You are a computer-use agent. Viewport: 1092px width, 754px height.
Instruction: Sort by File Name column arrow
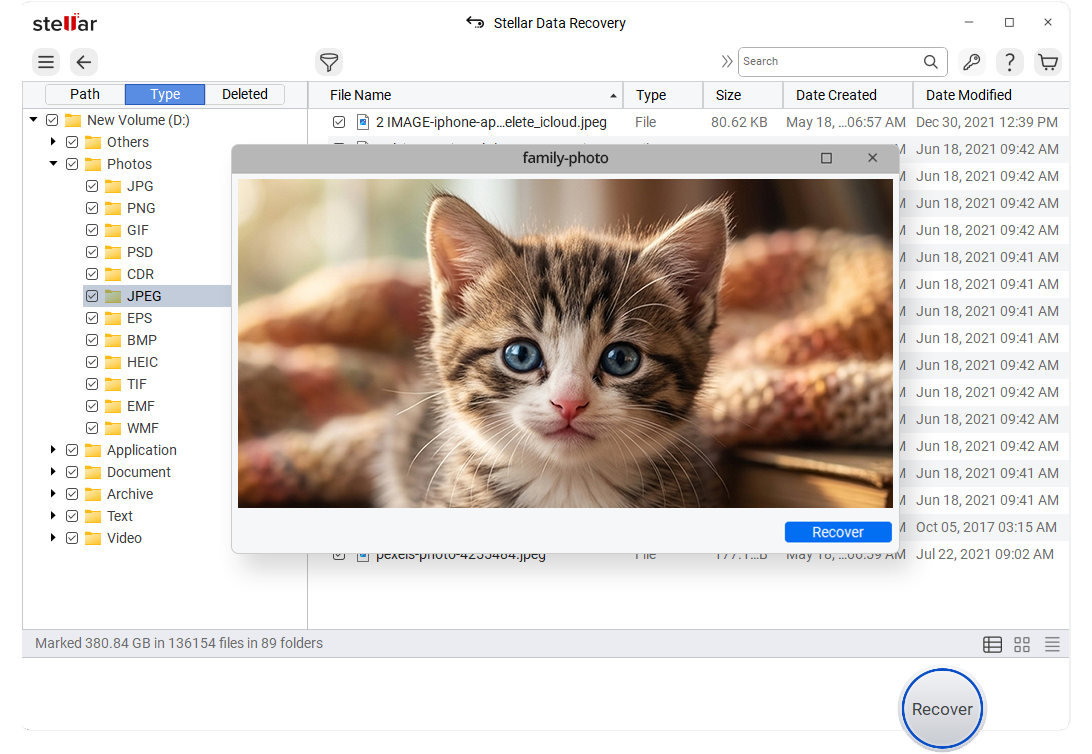(613, 95)
